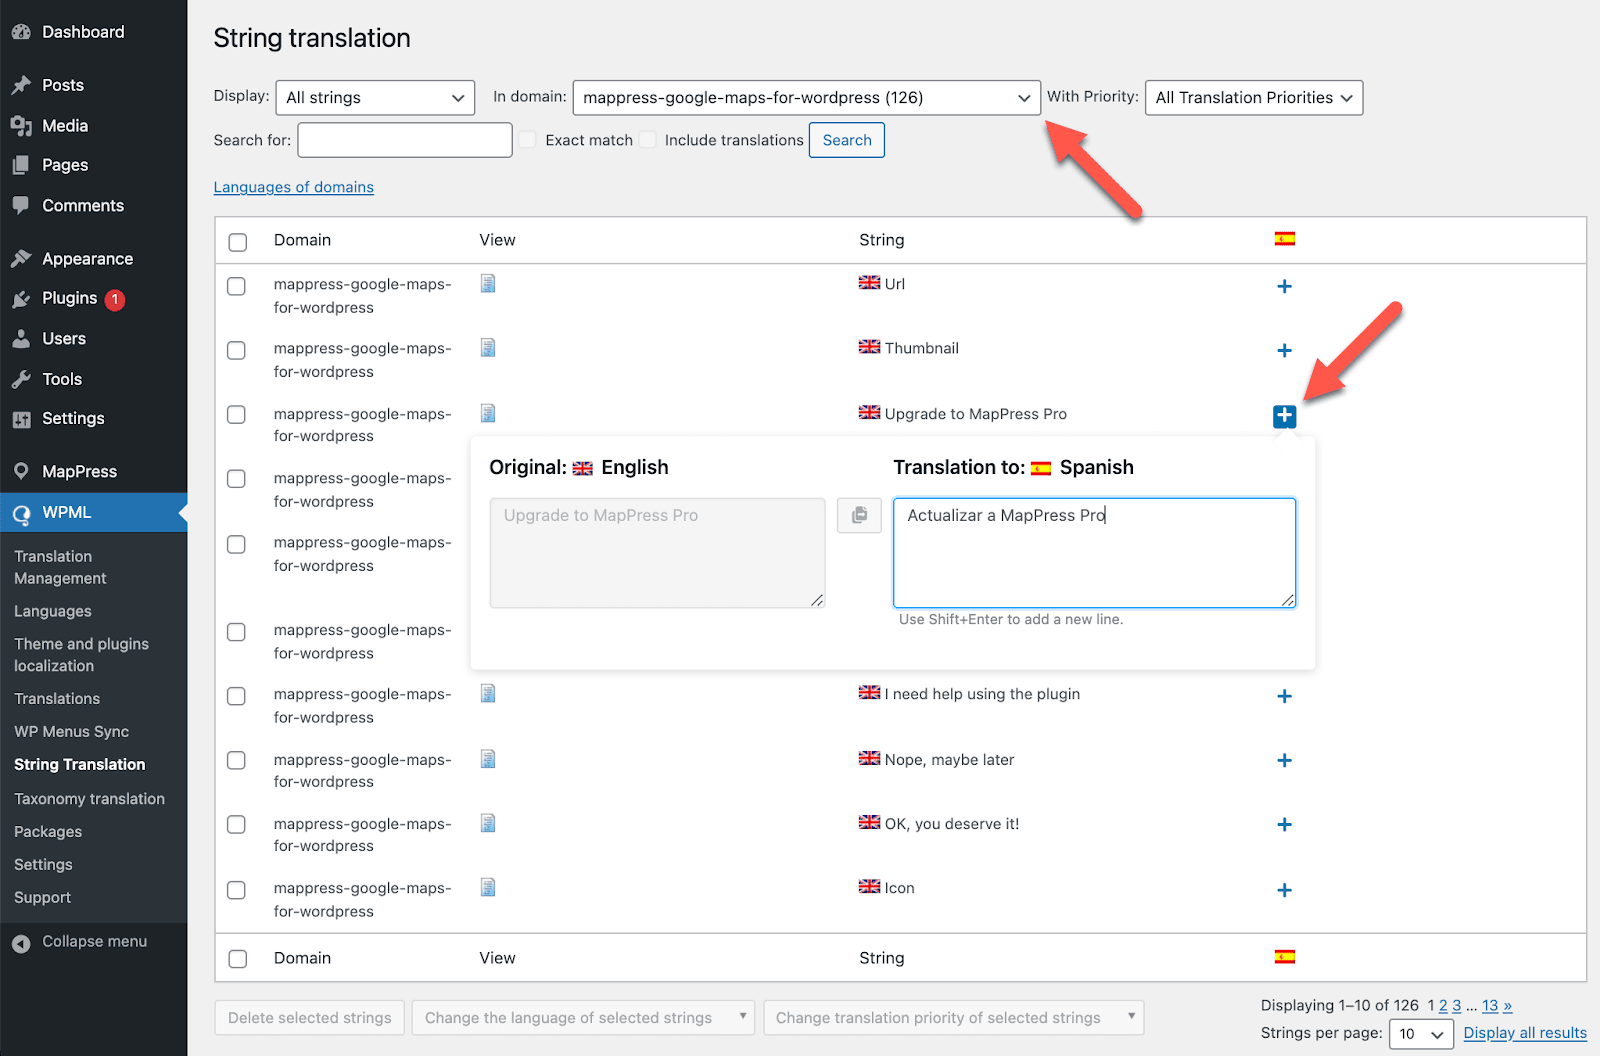Open the In domain dropdown

coord(807,98)
